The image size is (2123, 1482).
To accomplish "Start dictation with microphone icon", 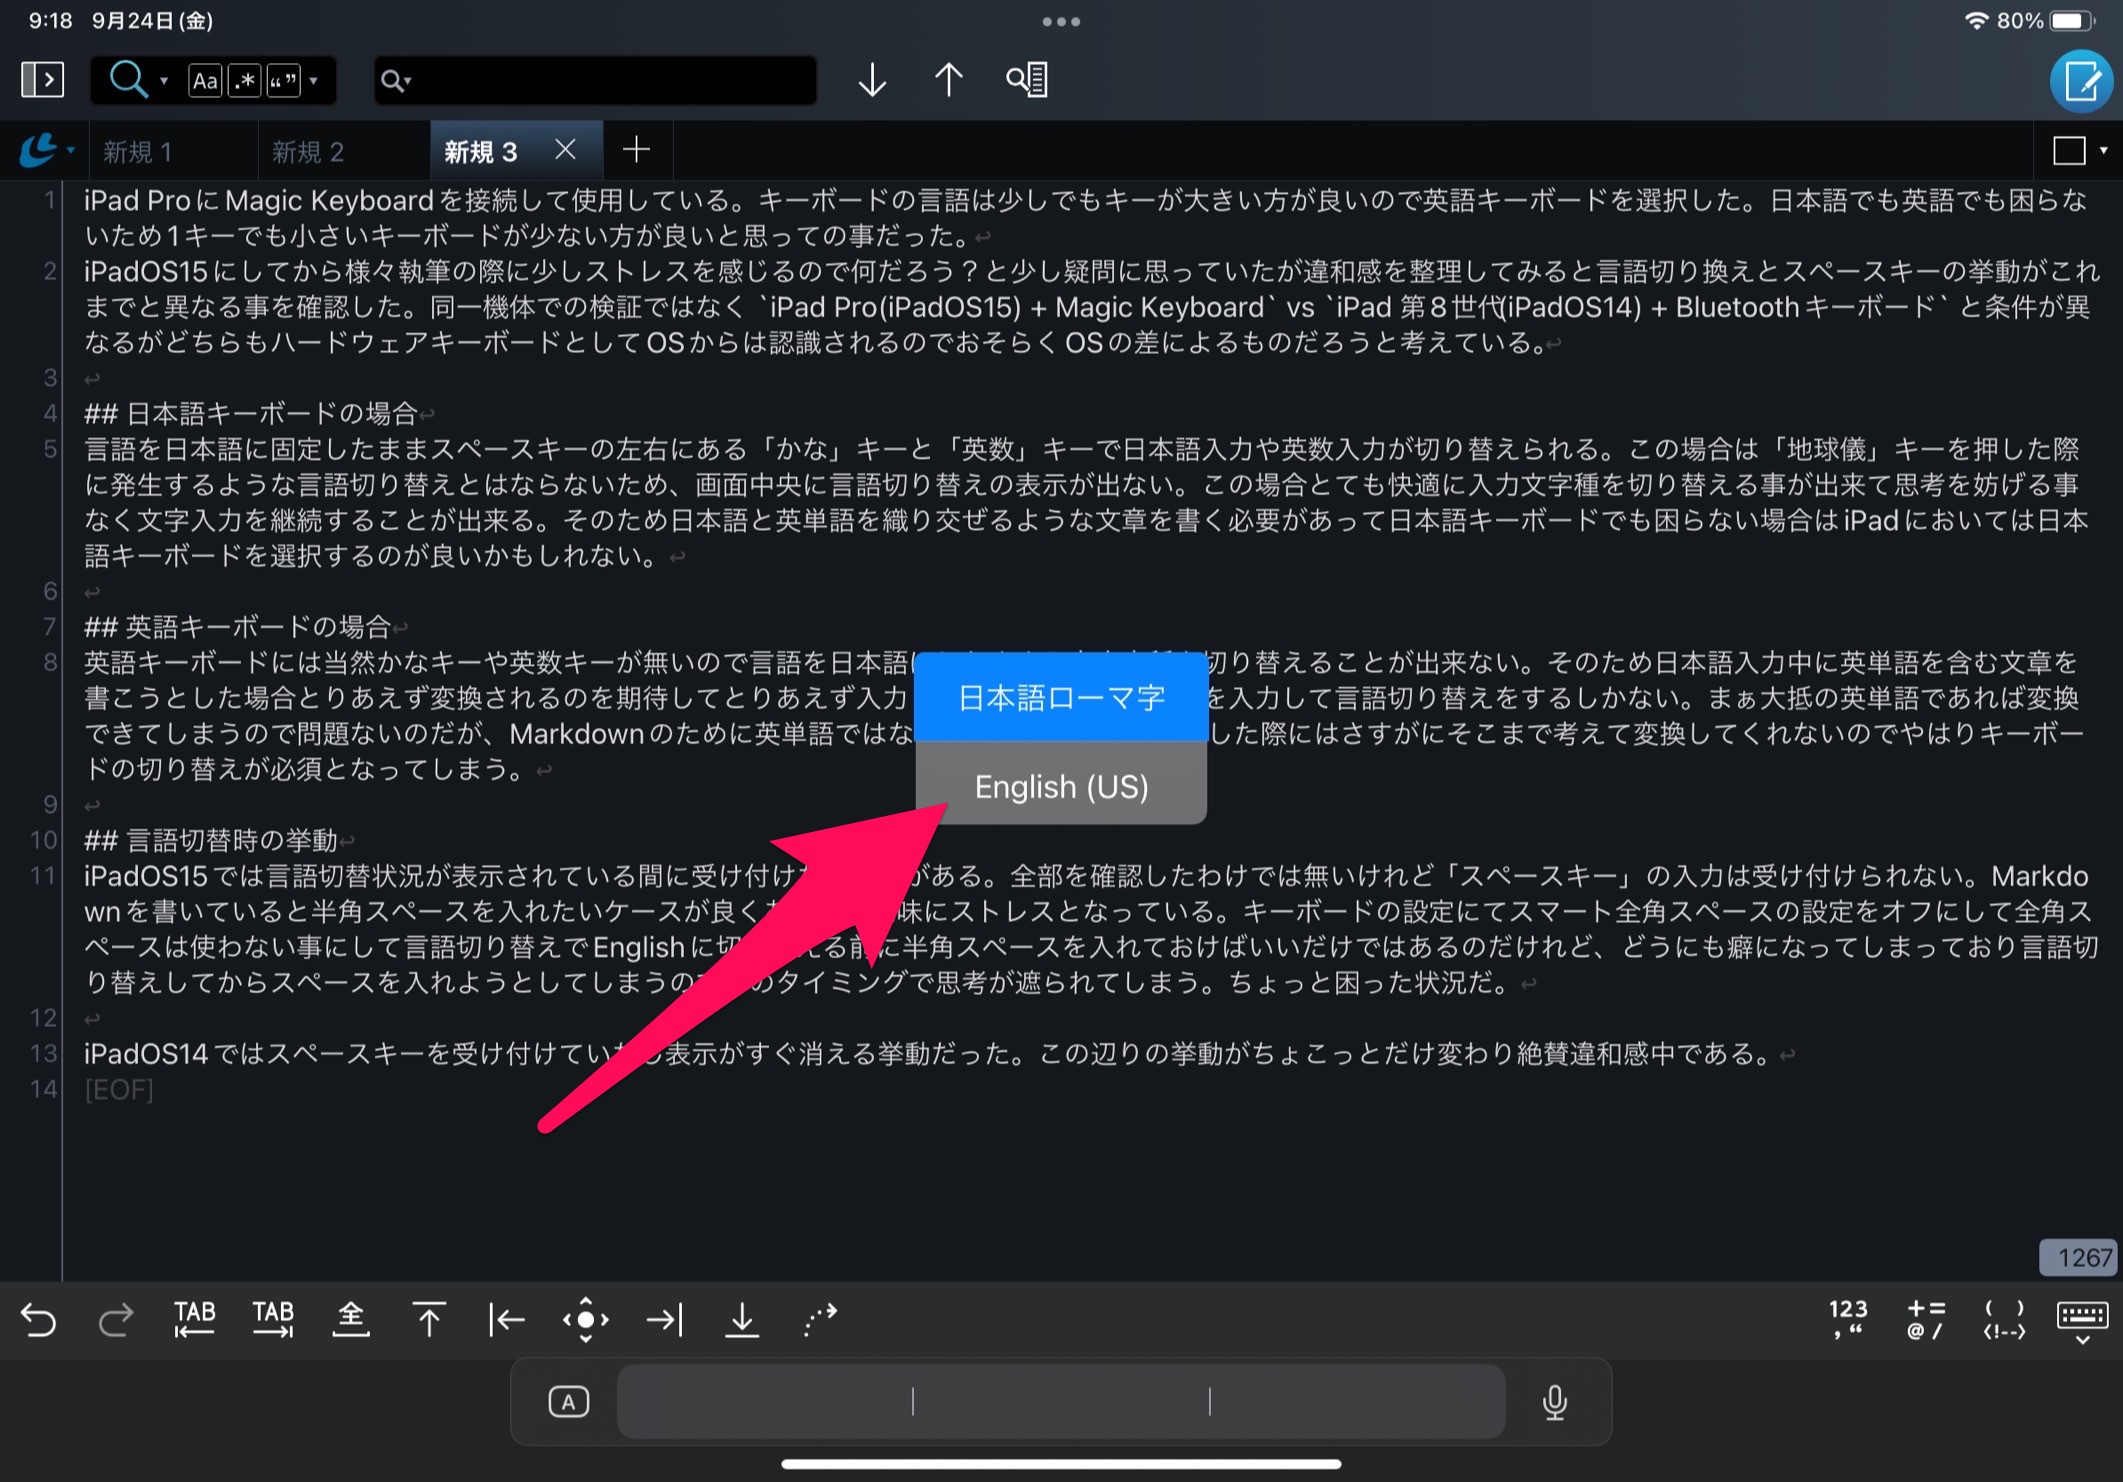I will 1555,1402.
